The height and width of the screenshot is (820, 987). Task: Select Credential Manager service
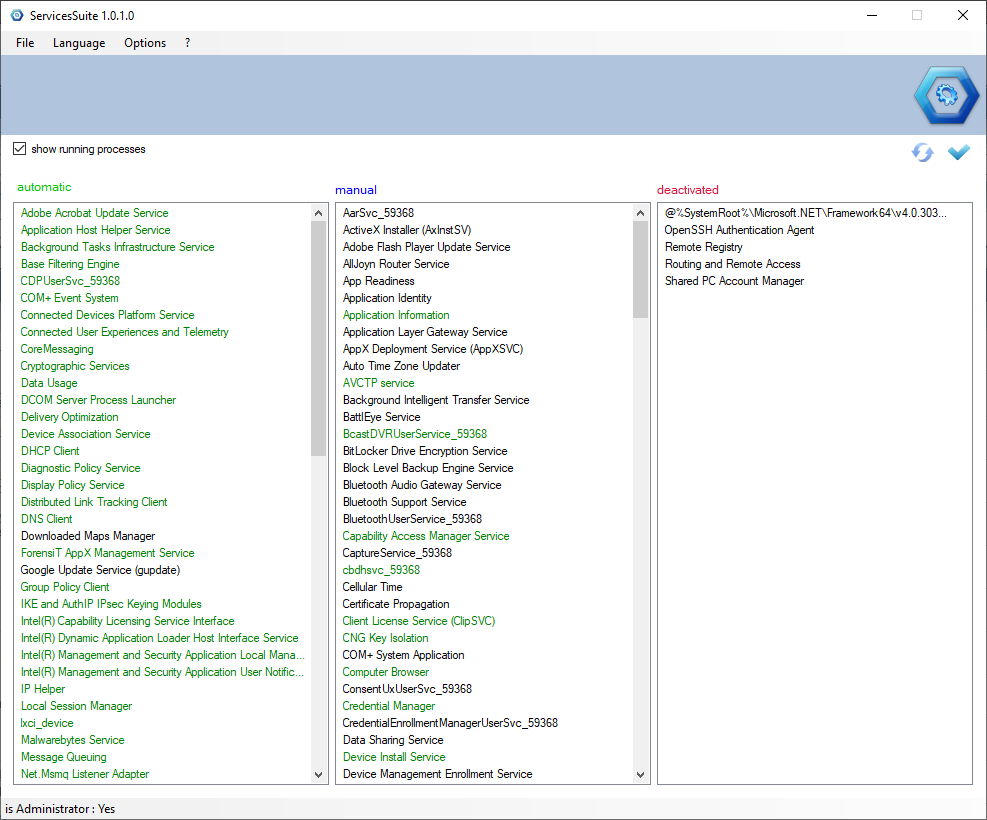click(389, 705)
